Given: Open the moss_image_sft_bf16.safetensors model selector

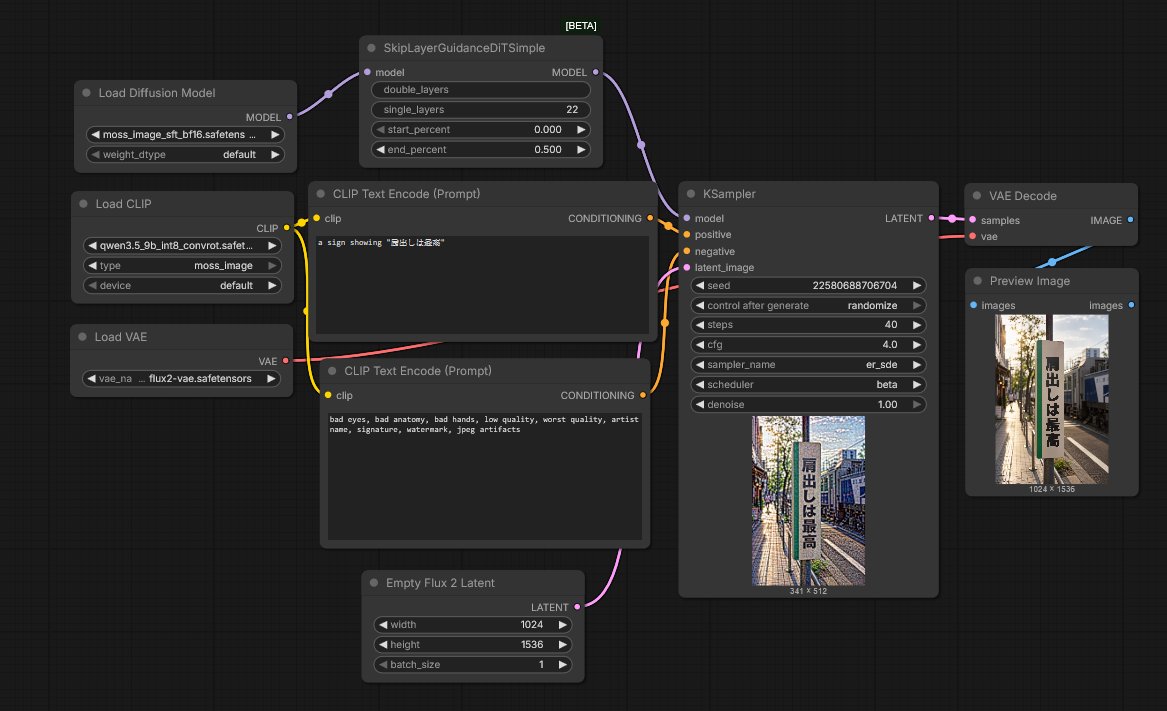Looking at the screenshot, I should point(185,135).
